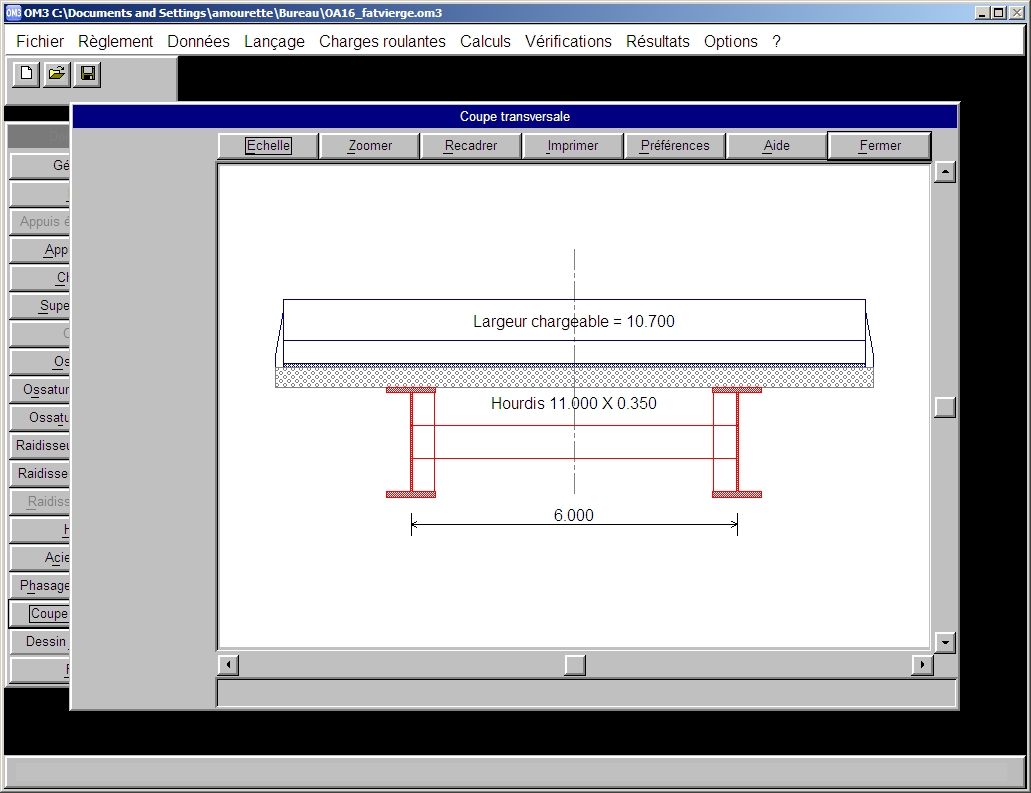This screenshot has width=1031, height=793.
Task: Click the New file toolbar icon
Action: click(26, 74)
